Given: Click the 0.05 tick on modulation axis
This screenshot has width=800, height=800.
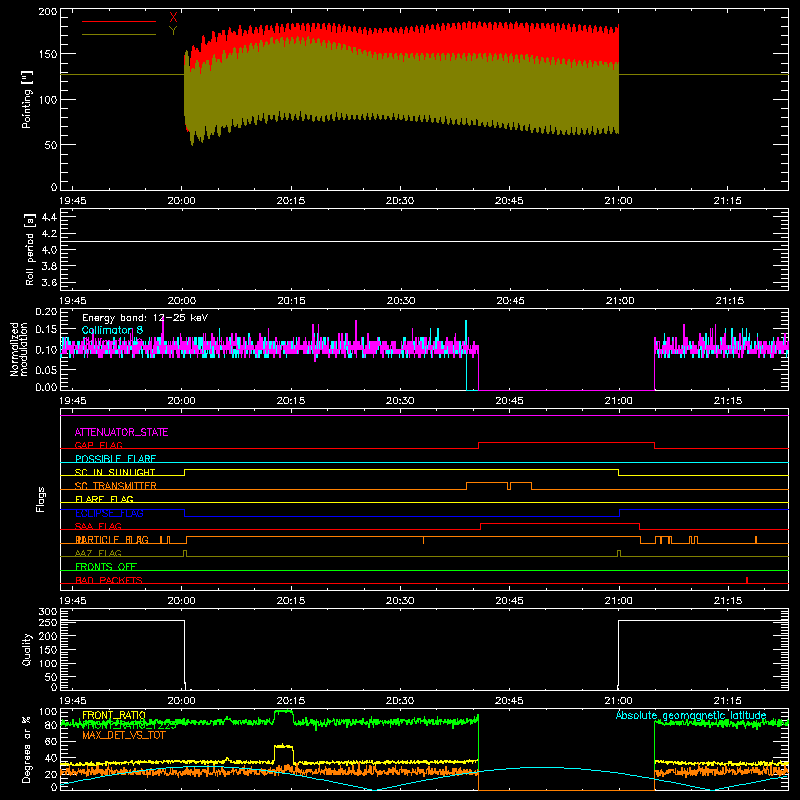Looking at the screenshot, I should tap(46, 369).
